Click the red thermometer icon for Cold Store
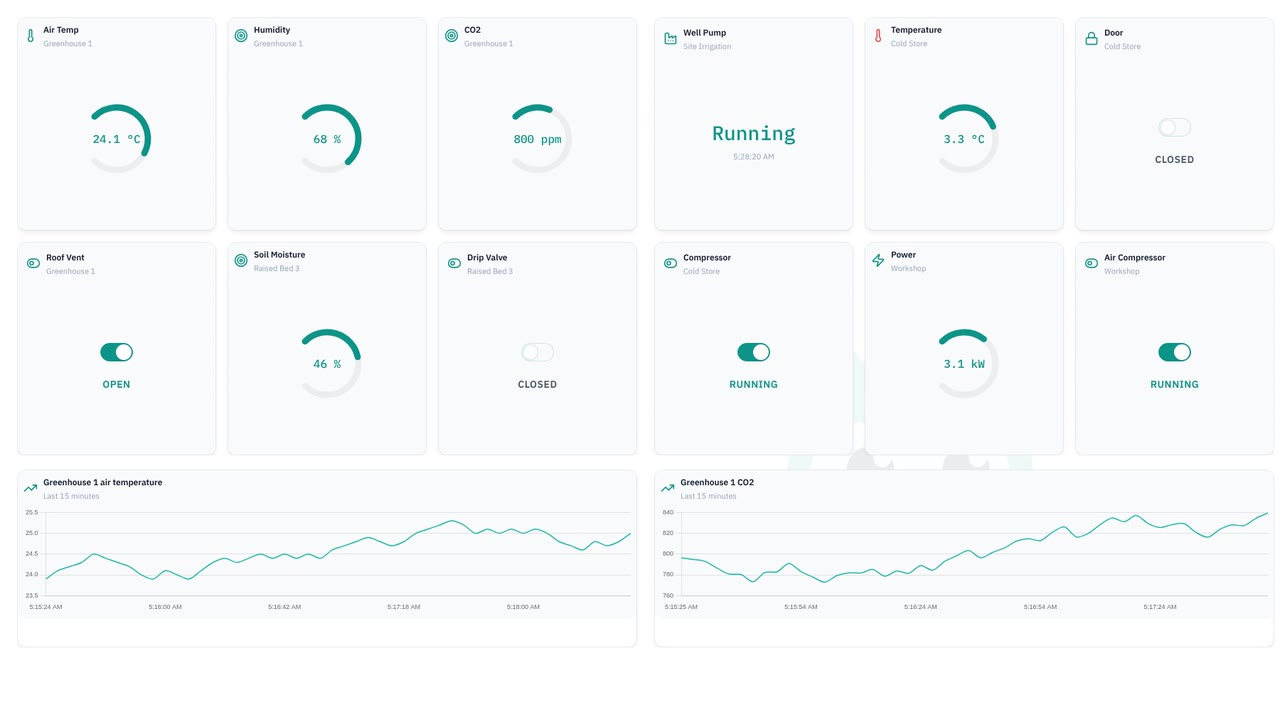This screenshot has height=720, width=1280. [x=878, y=36]
